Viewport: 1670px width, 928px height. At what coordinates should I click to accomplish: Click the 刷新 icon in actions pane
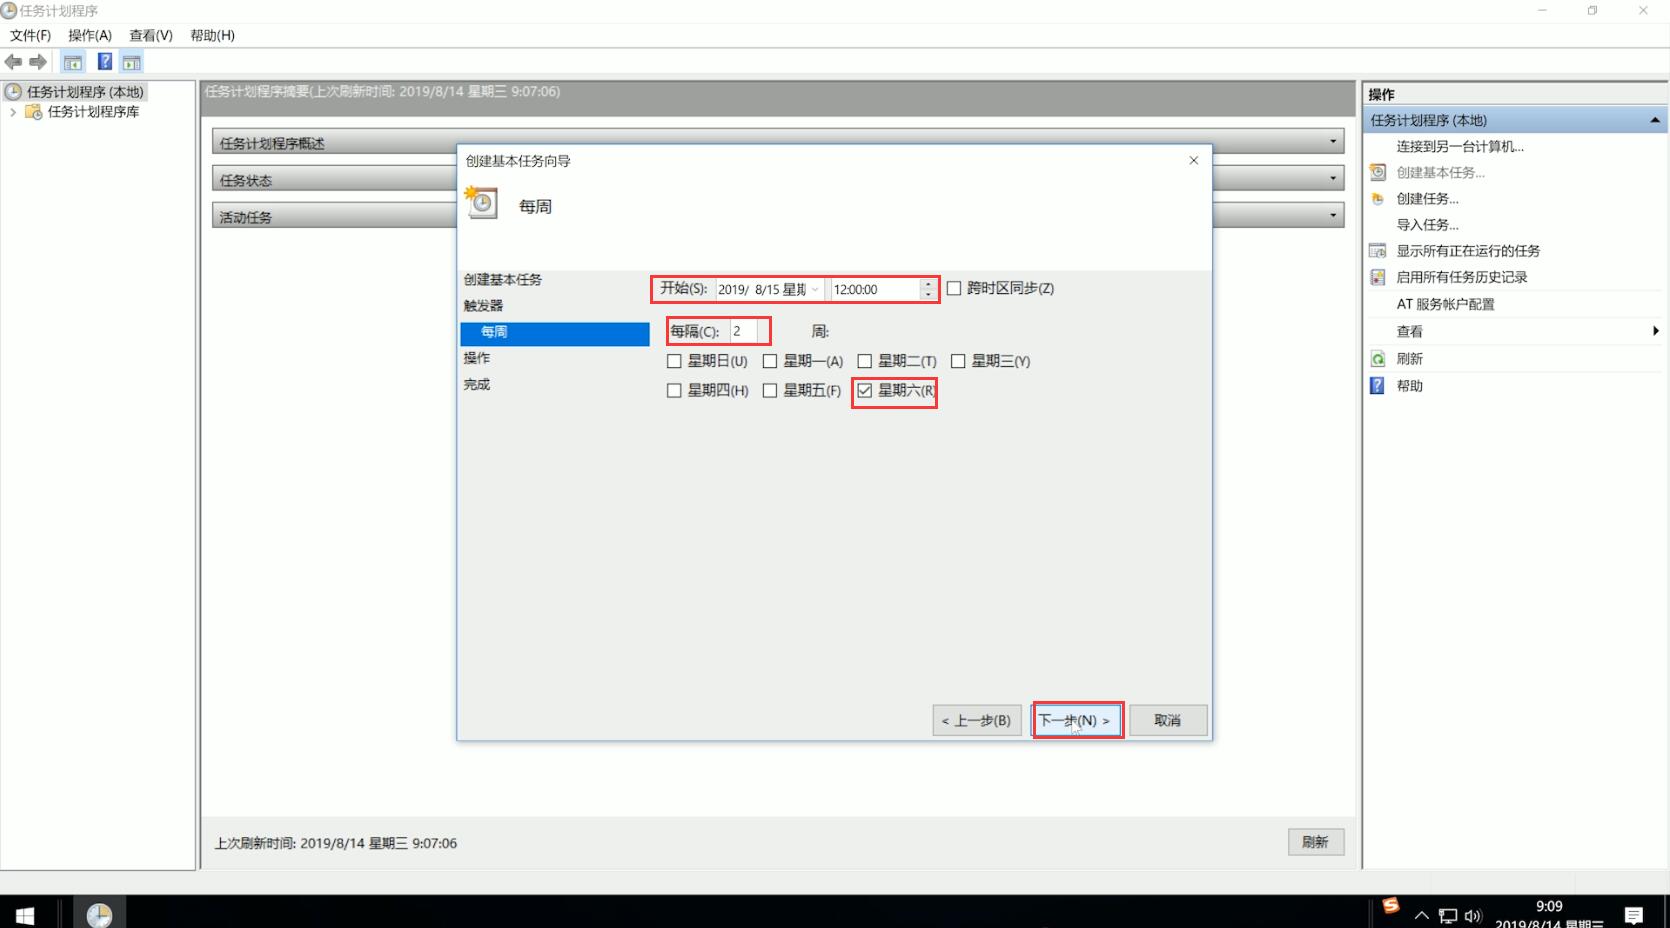tap(1378, 359)
